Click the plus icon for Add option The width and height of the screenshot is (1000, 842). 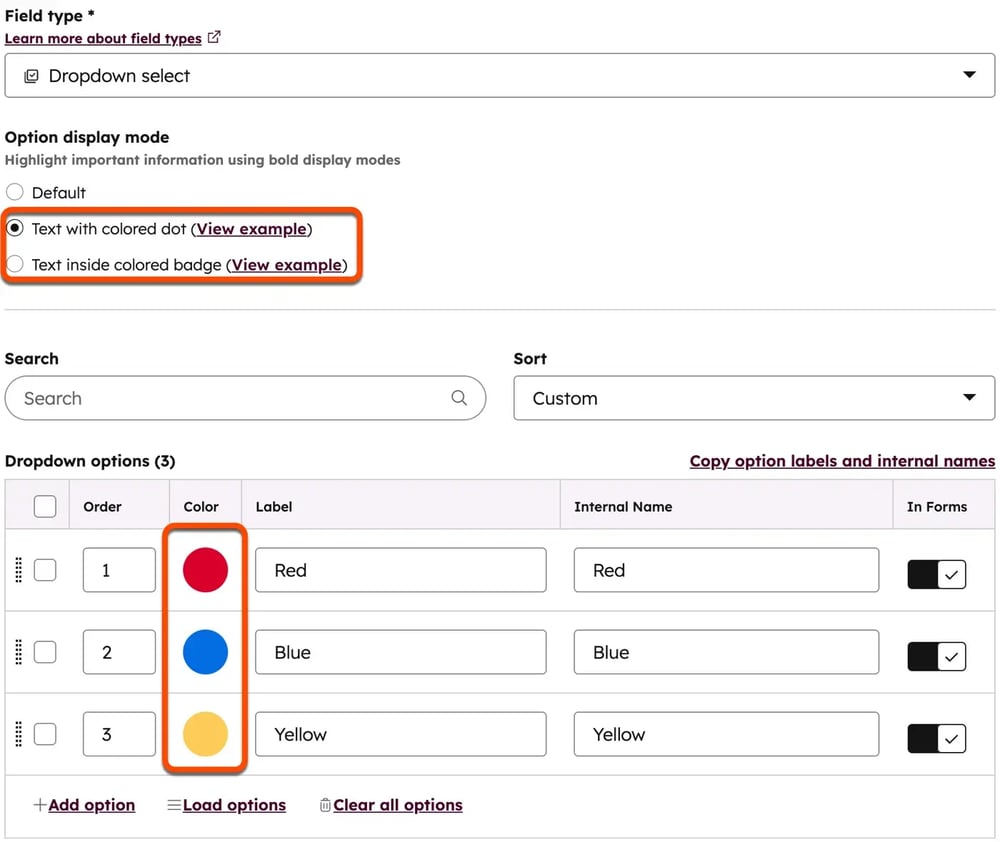coord(39,805)
